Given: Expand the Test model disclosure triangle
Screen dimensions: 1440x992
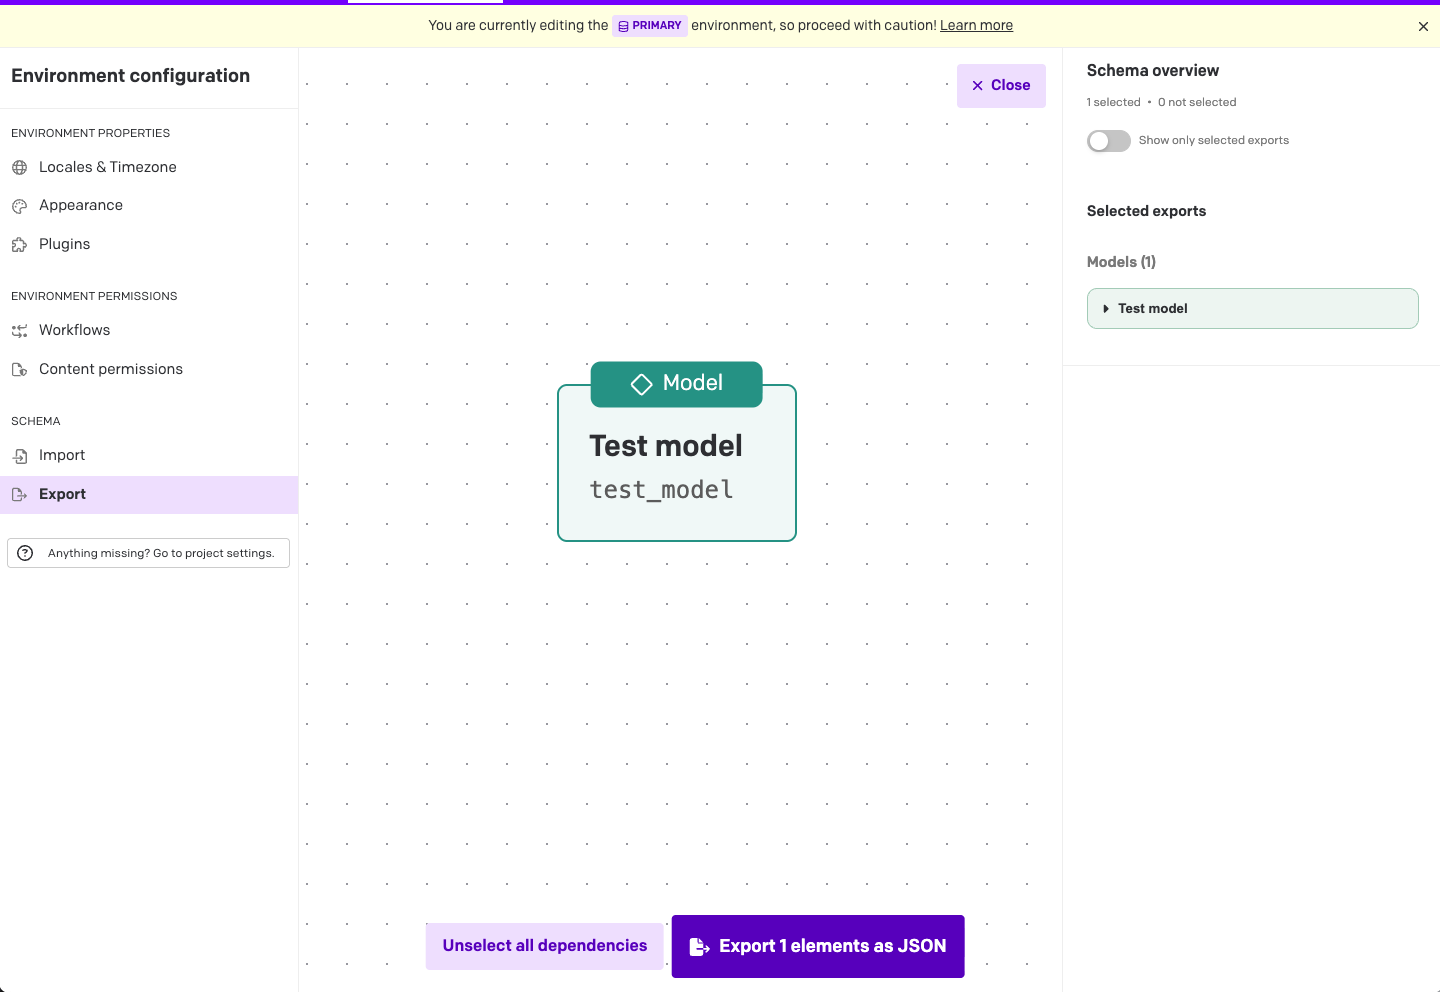Looking at the screenshot, I should (x=1105, y=309).
